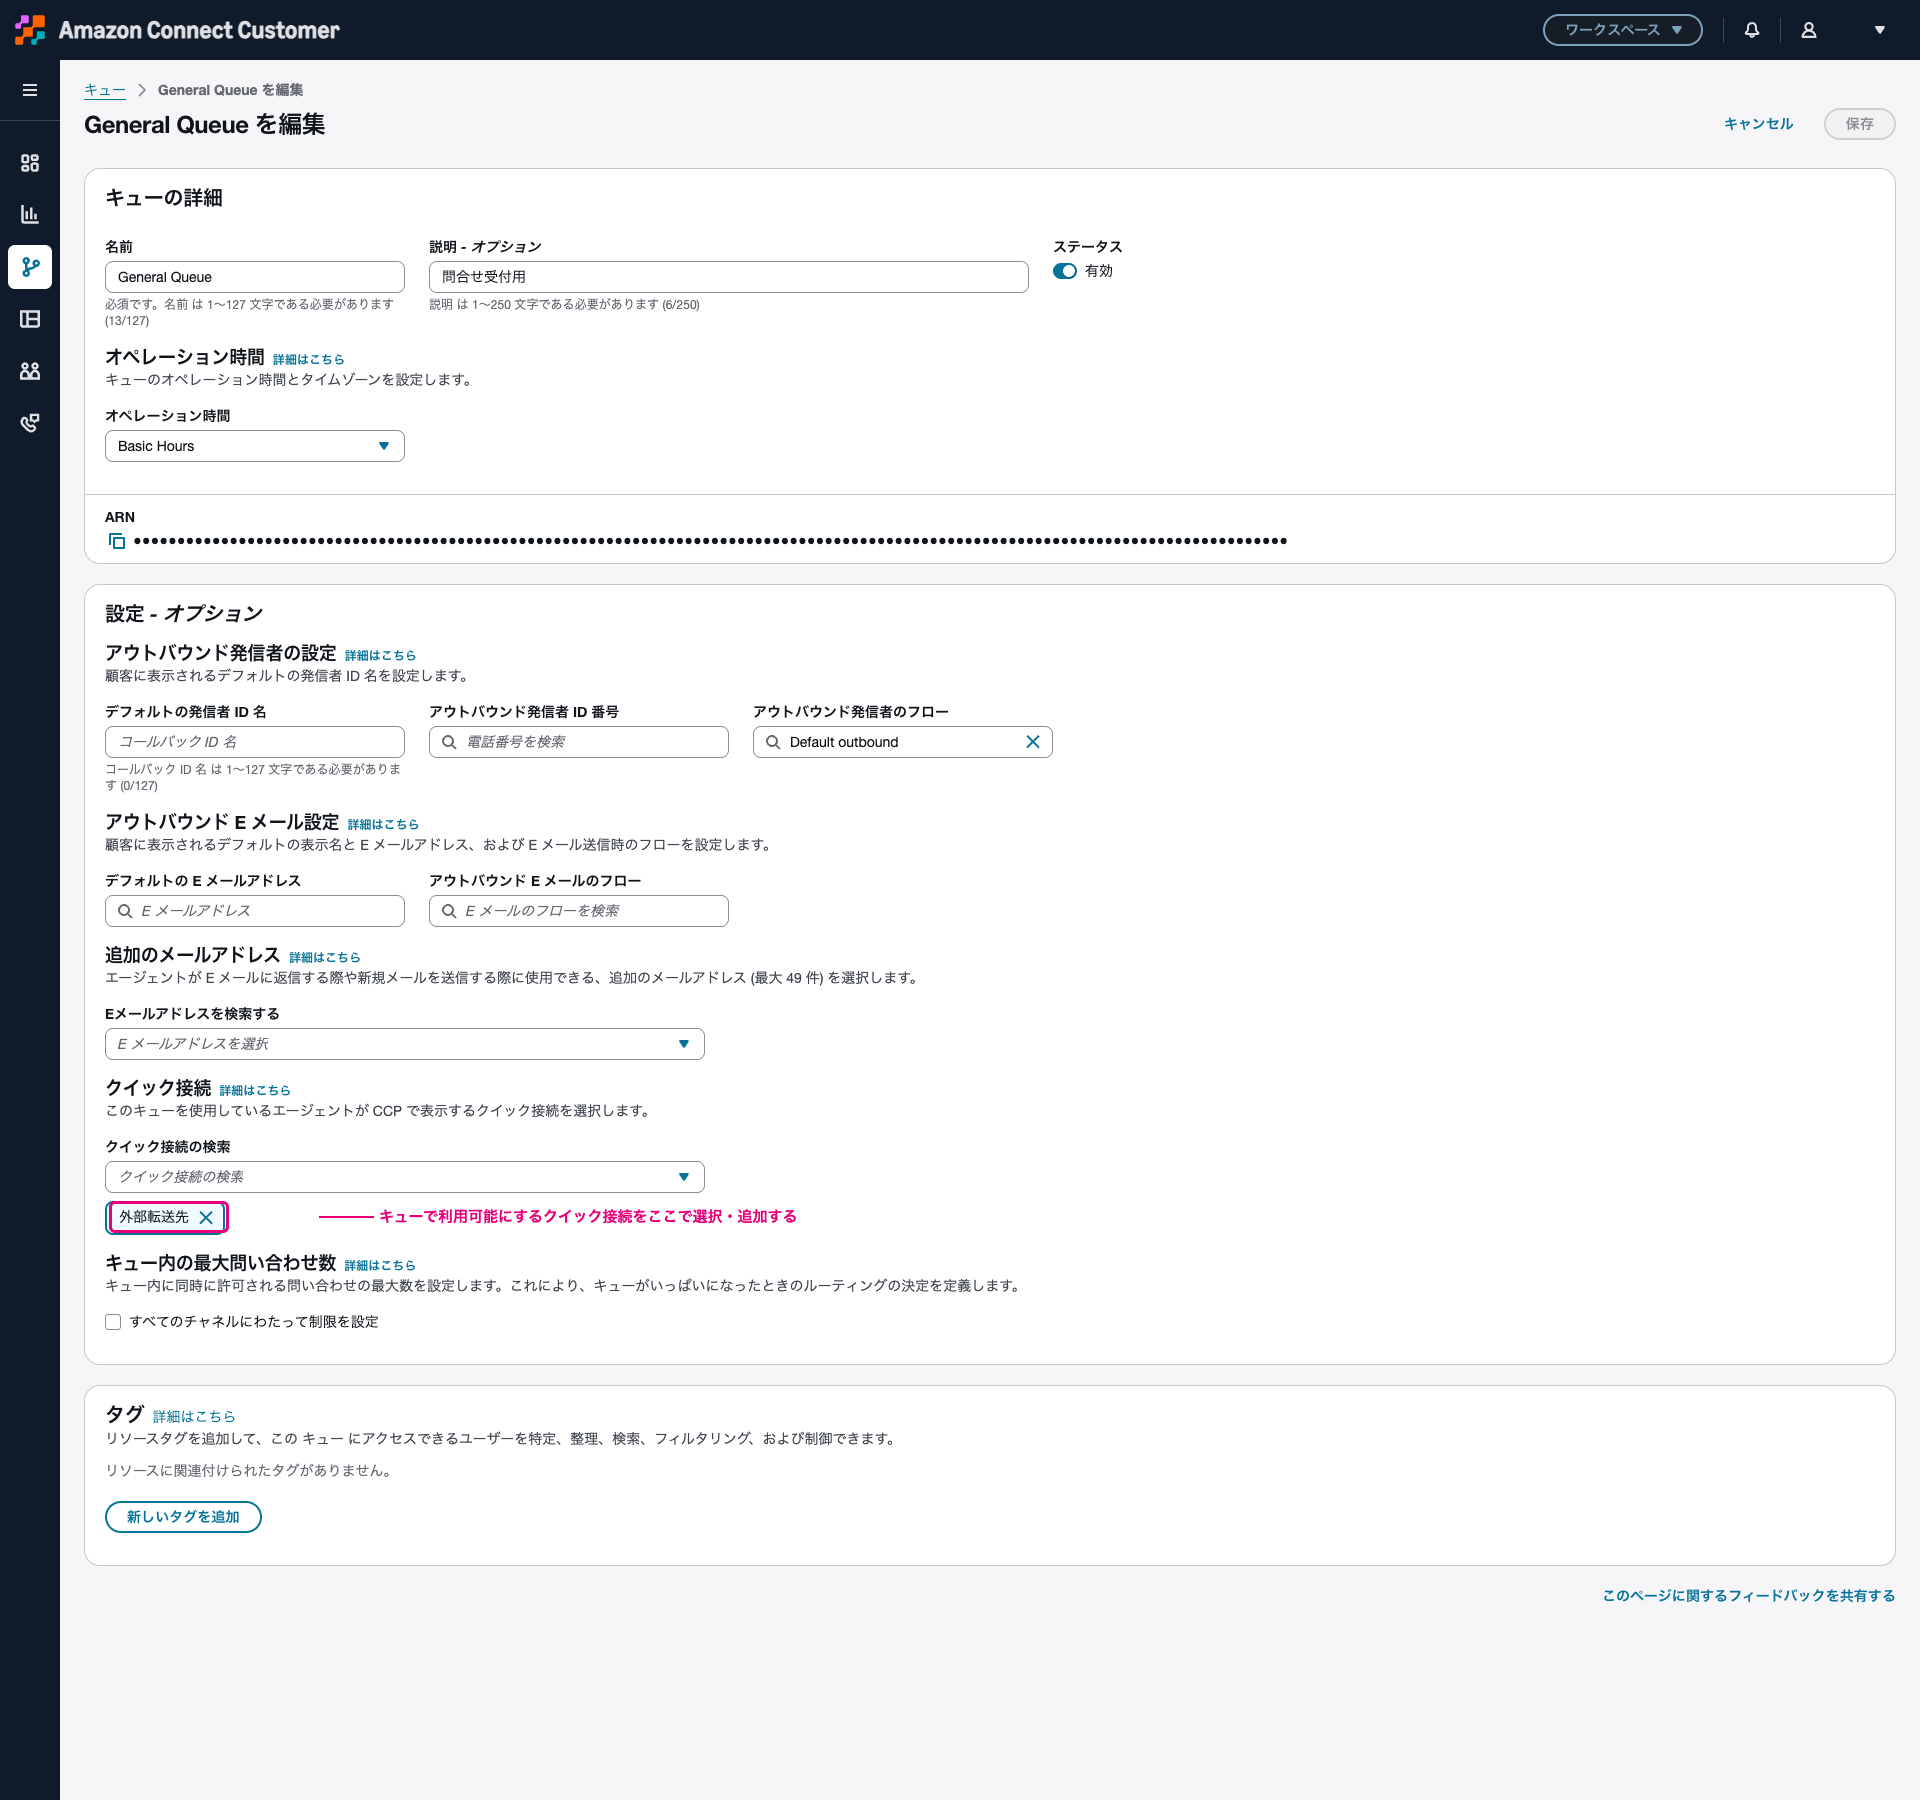
Task: Focus the アウトバウンド発信者 ID 番号 search field
Action: pyautogui.click(x=579, y=742)
